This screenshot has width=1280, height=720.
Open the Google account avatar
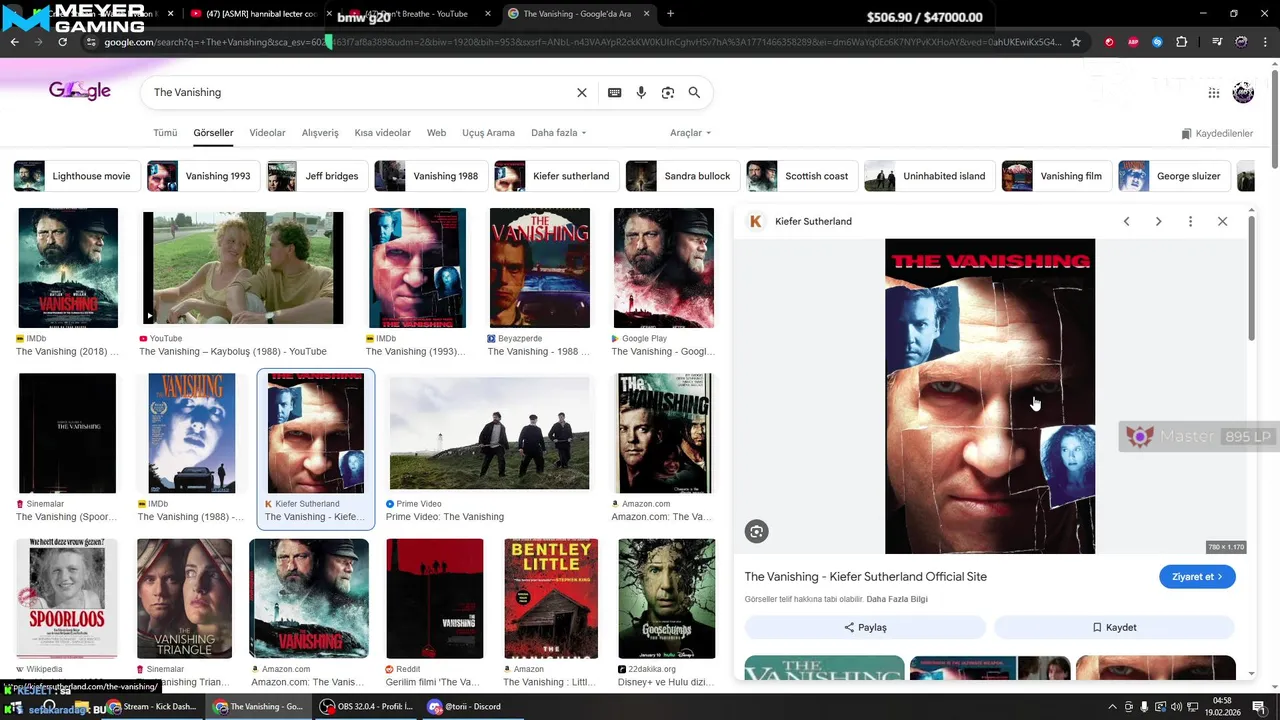click(x=1243, y=93)
